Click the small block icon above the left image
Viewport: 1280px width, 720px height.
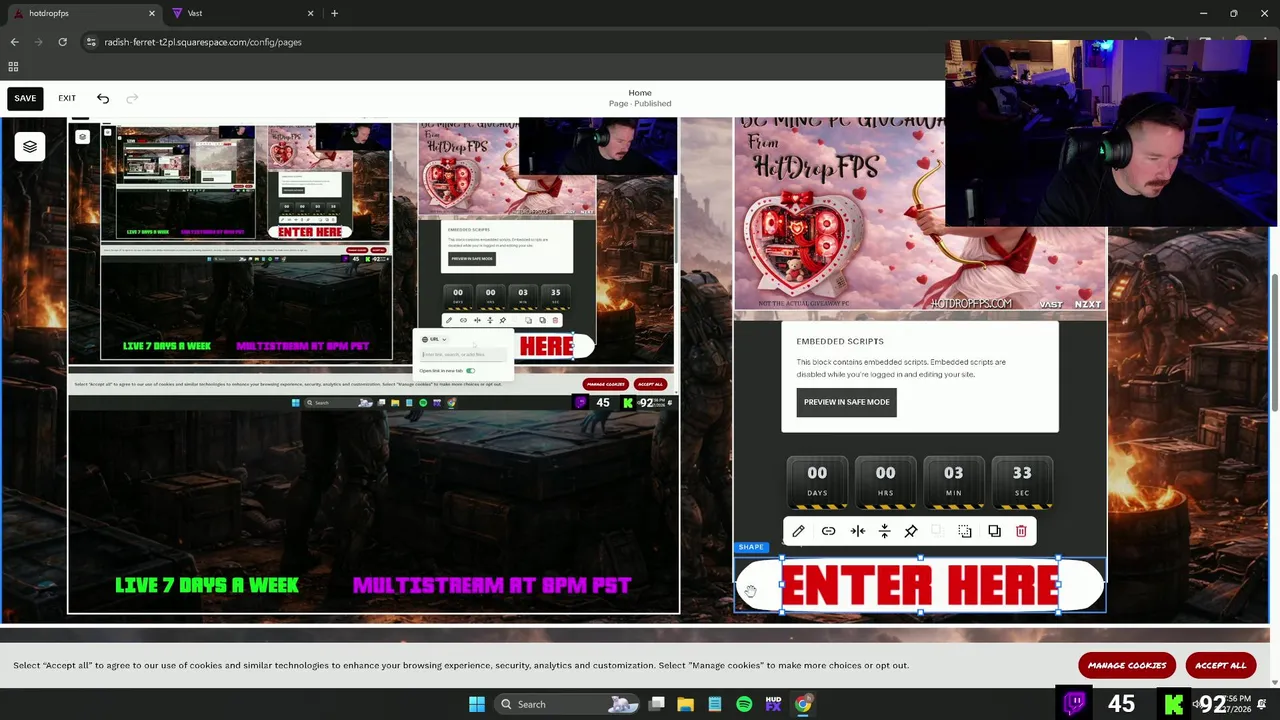pyautogui.click(x=82, y=137)
